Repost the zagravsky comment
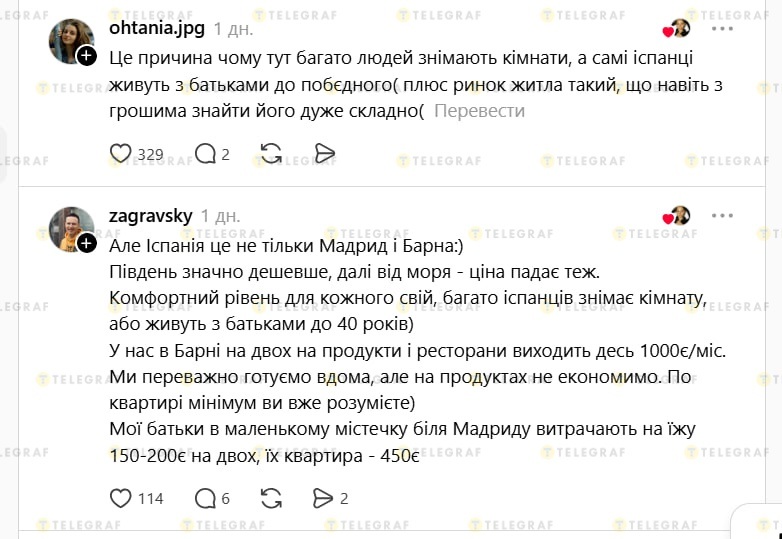782x539 pixels. [270, 498]
